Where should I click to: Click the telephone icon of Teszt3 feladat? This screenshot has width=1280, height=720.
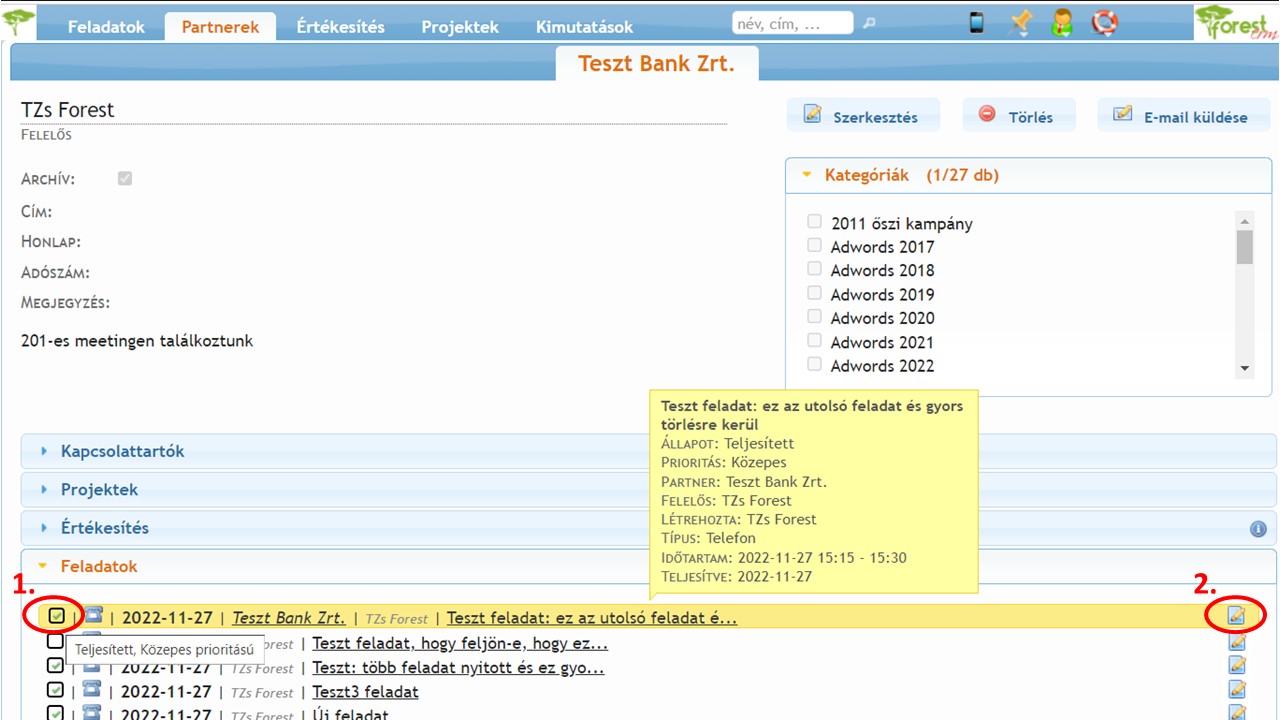coord(92,690)
